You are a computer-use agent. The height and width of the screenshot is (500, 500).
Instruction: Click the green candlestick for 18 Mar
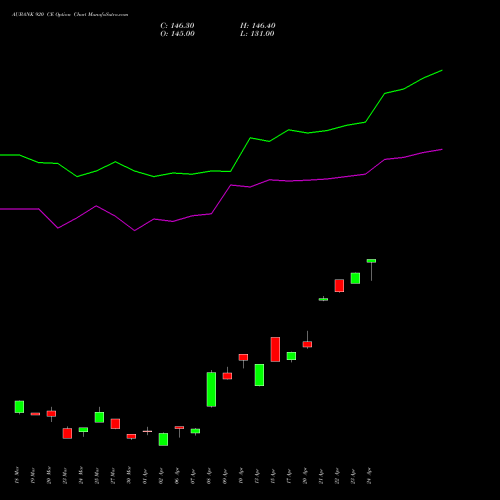click(19, 407)
